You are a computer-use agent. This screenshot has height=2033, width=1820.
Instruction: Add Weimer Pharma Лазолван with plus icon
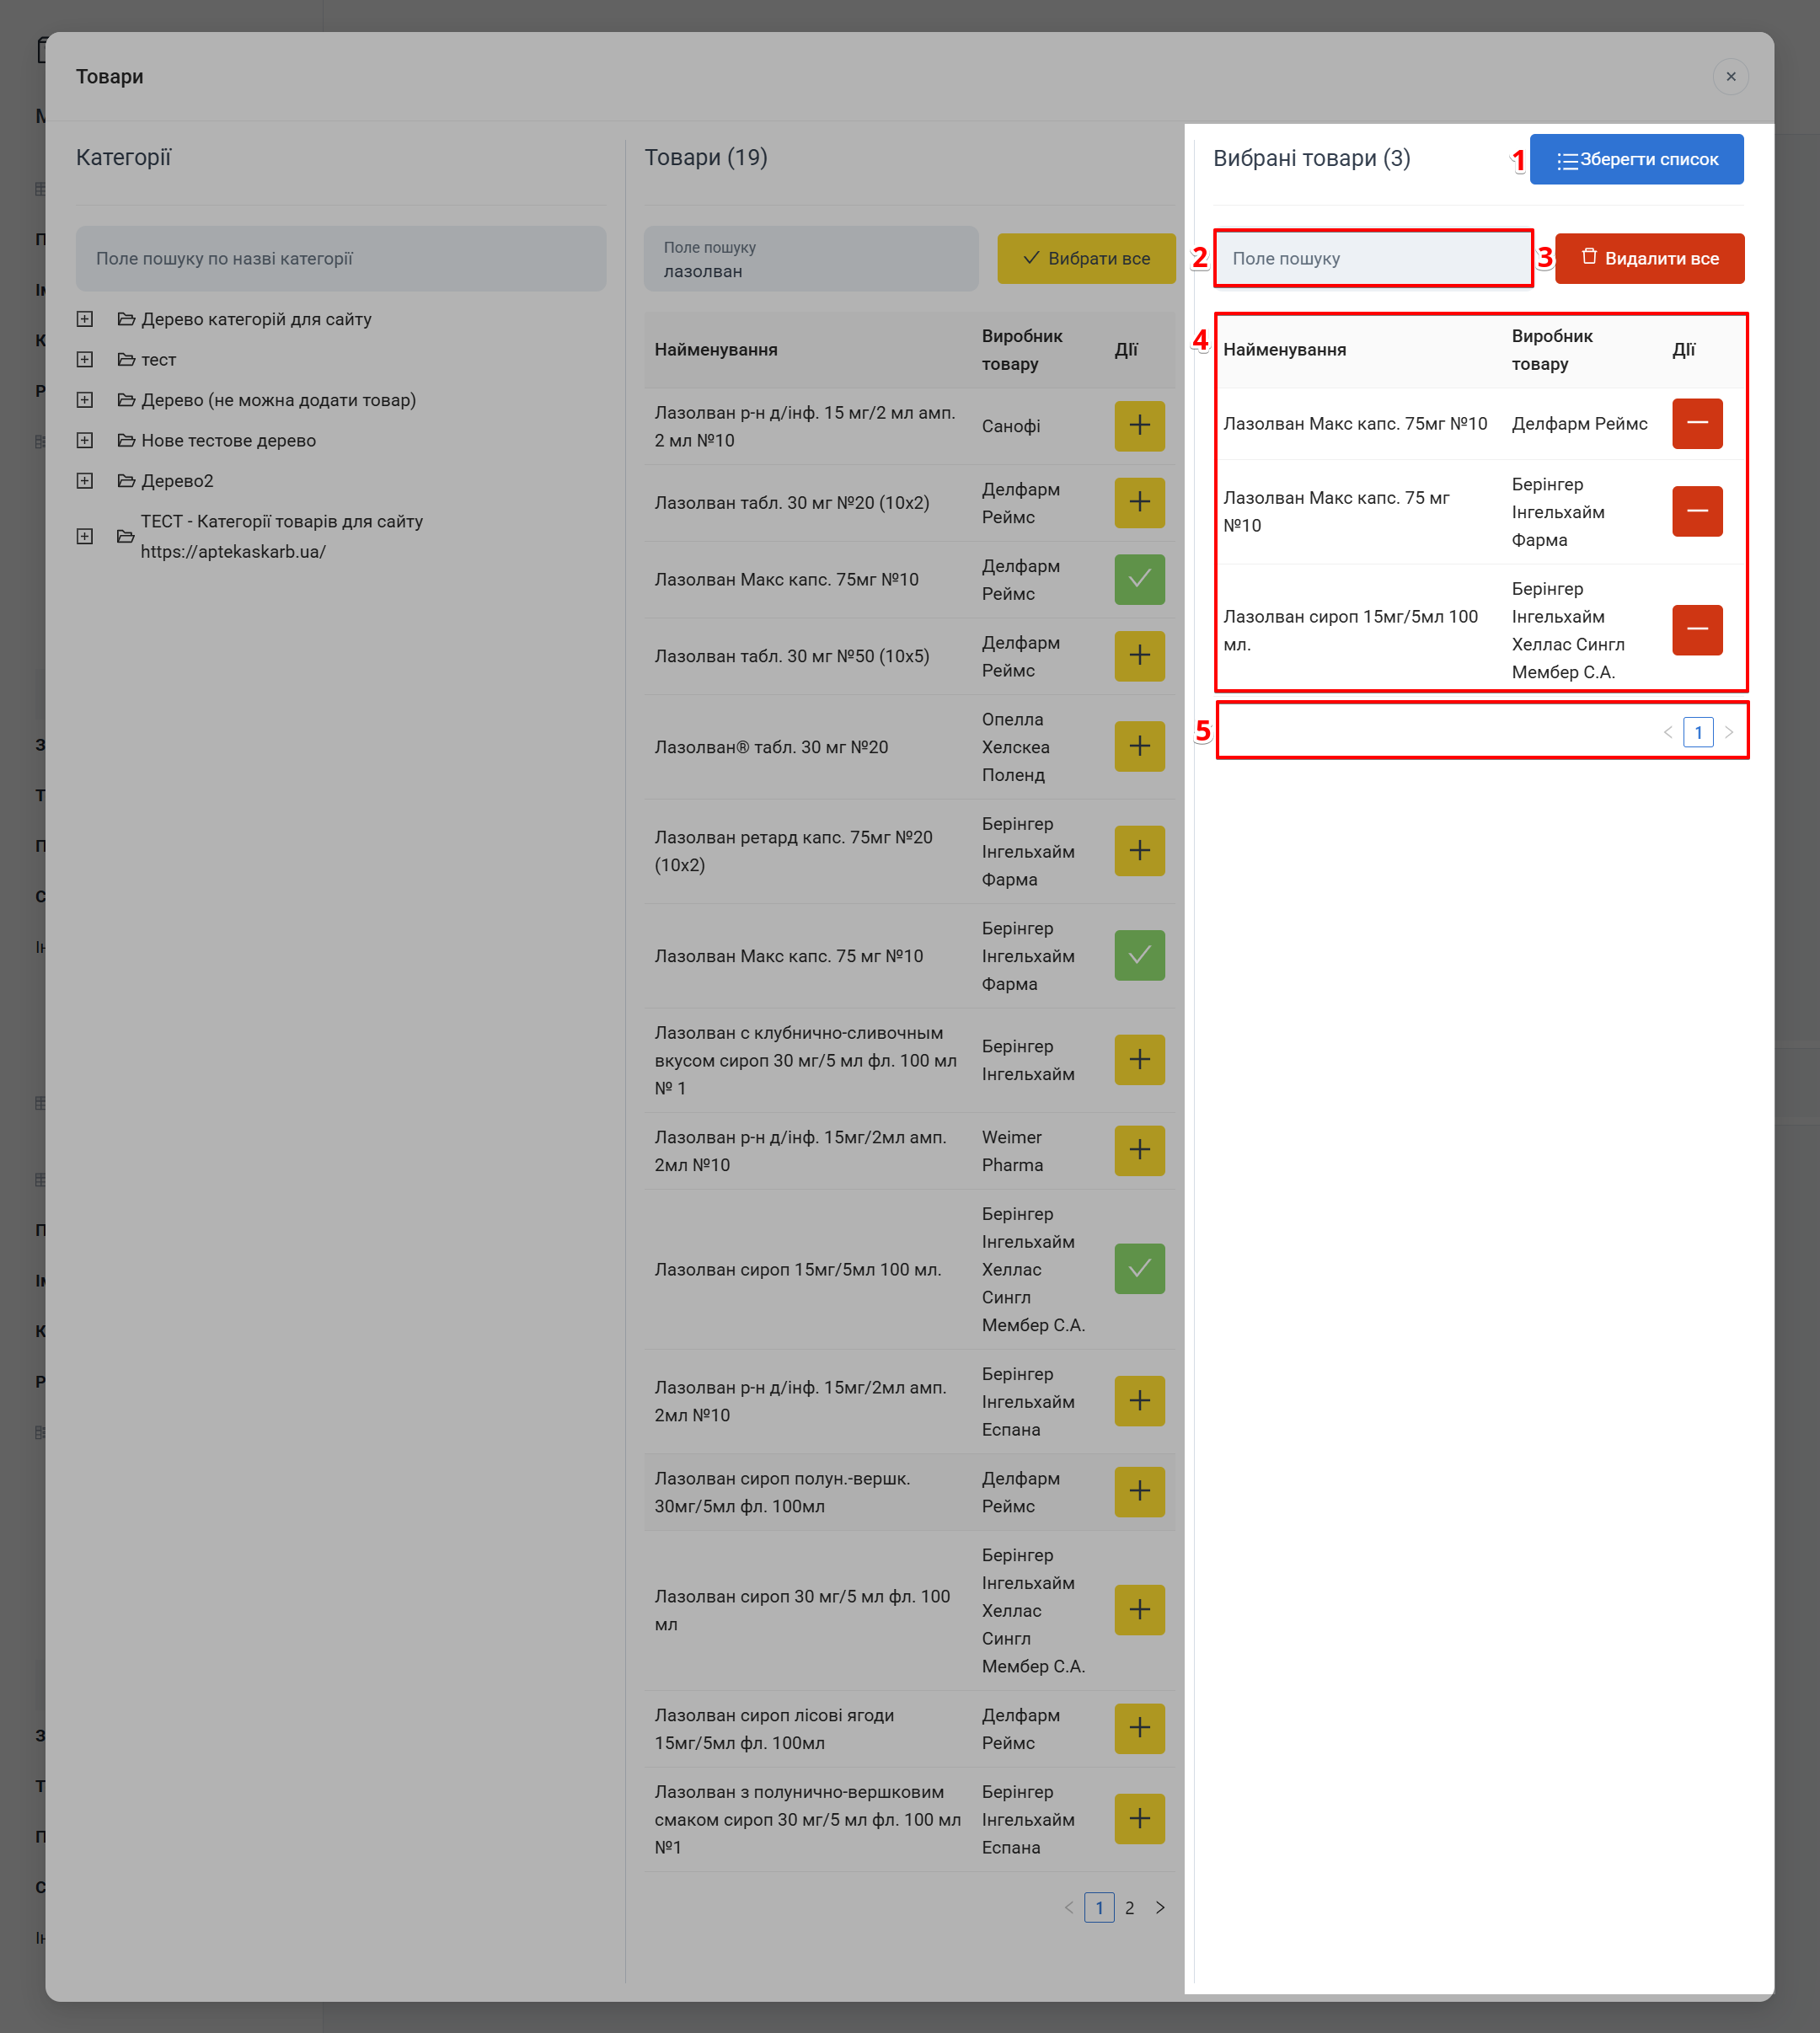(x=1139, y=1151)
